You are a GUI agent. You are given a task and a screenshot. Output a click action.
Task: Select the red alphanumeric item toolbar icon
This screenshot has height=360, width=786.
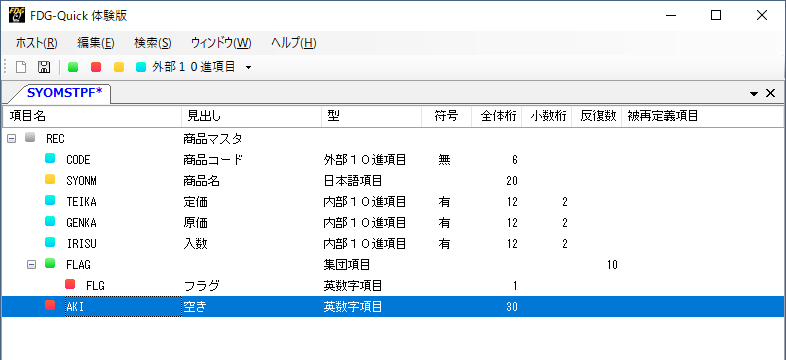point(96,67)
